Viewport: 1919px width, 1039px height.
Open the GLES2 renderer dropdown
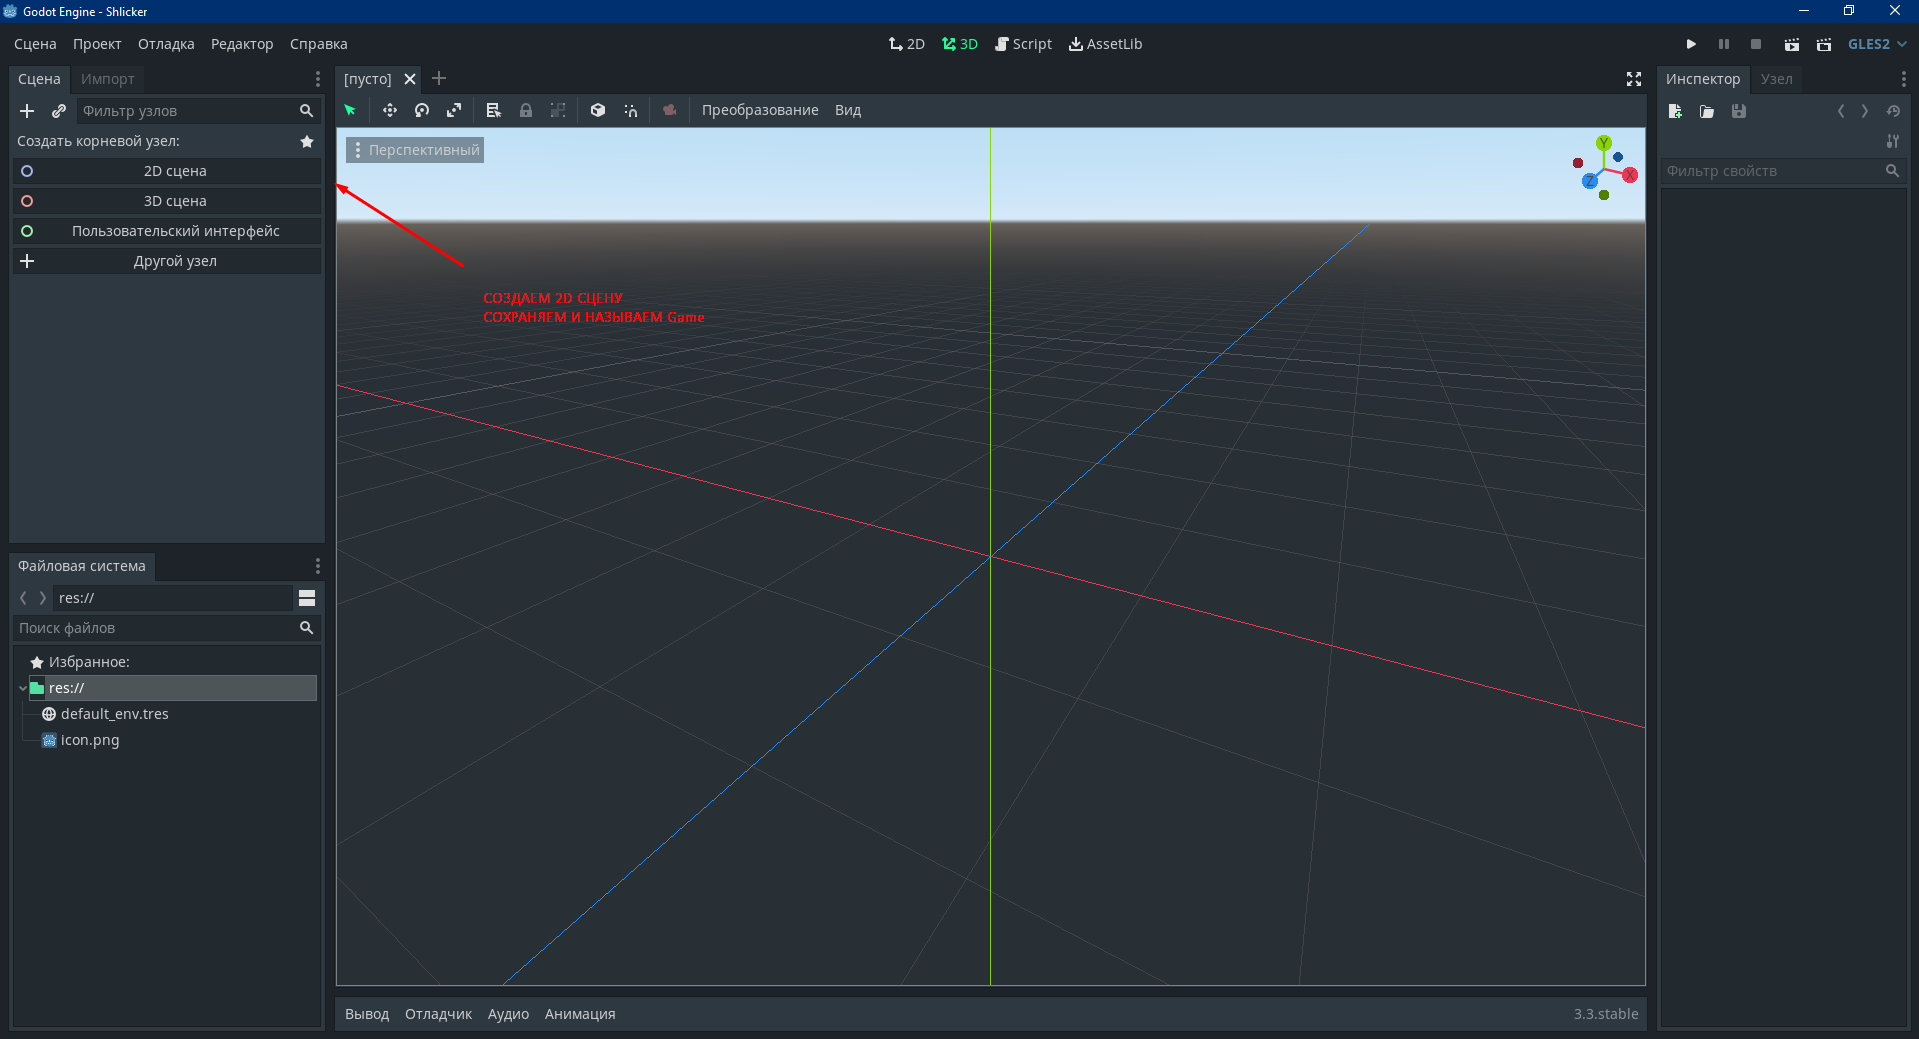coord(1877,44)
